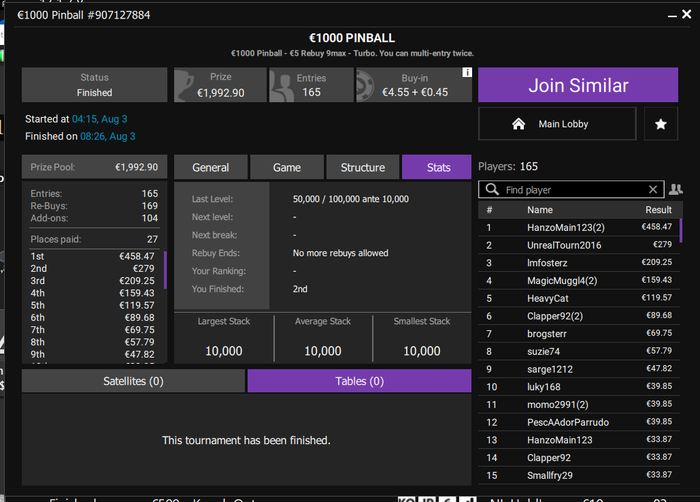Click the 7th place €69.75 payout row
Viewport: 700px width, 502px height.
click(92, 330)
